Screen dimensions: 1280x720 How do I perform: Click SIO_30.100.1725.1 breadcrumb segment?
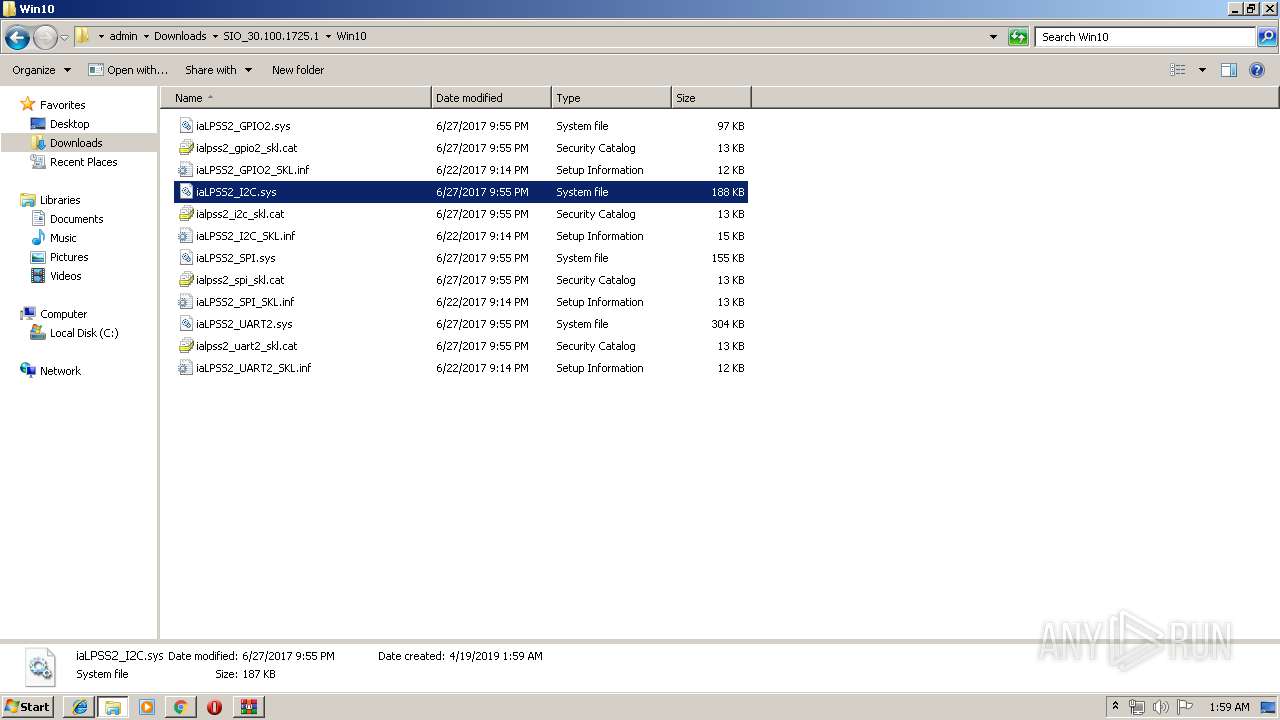tap(271, 37)
